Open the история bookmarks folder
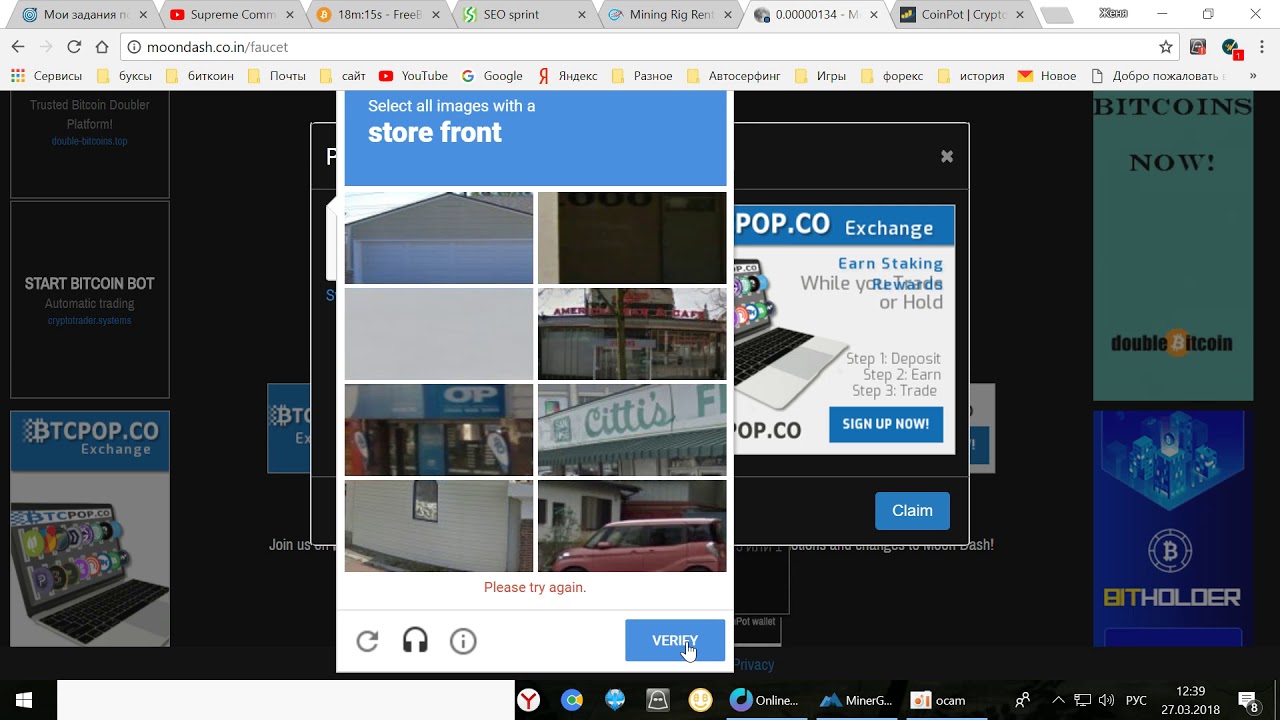 pos(971,76)
